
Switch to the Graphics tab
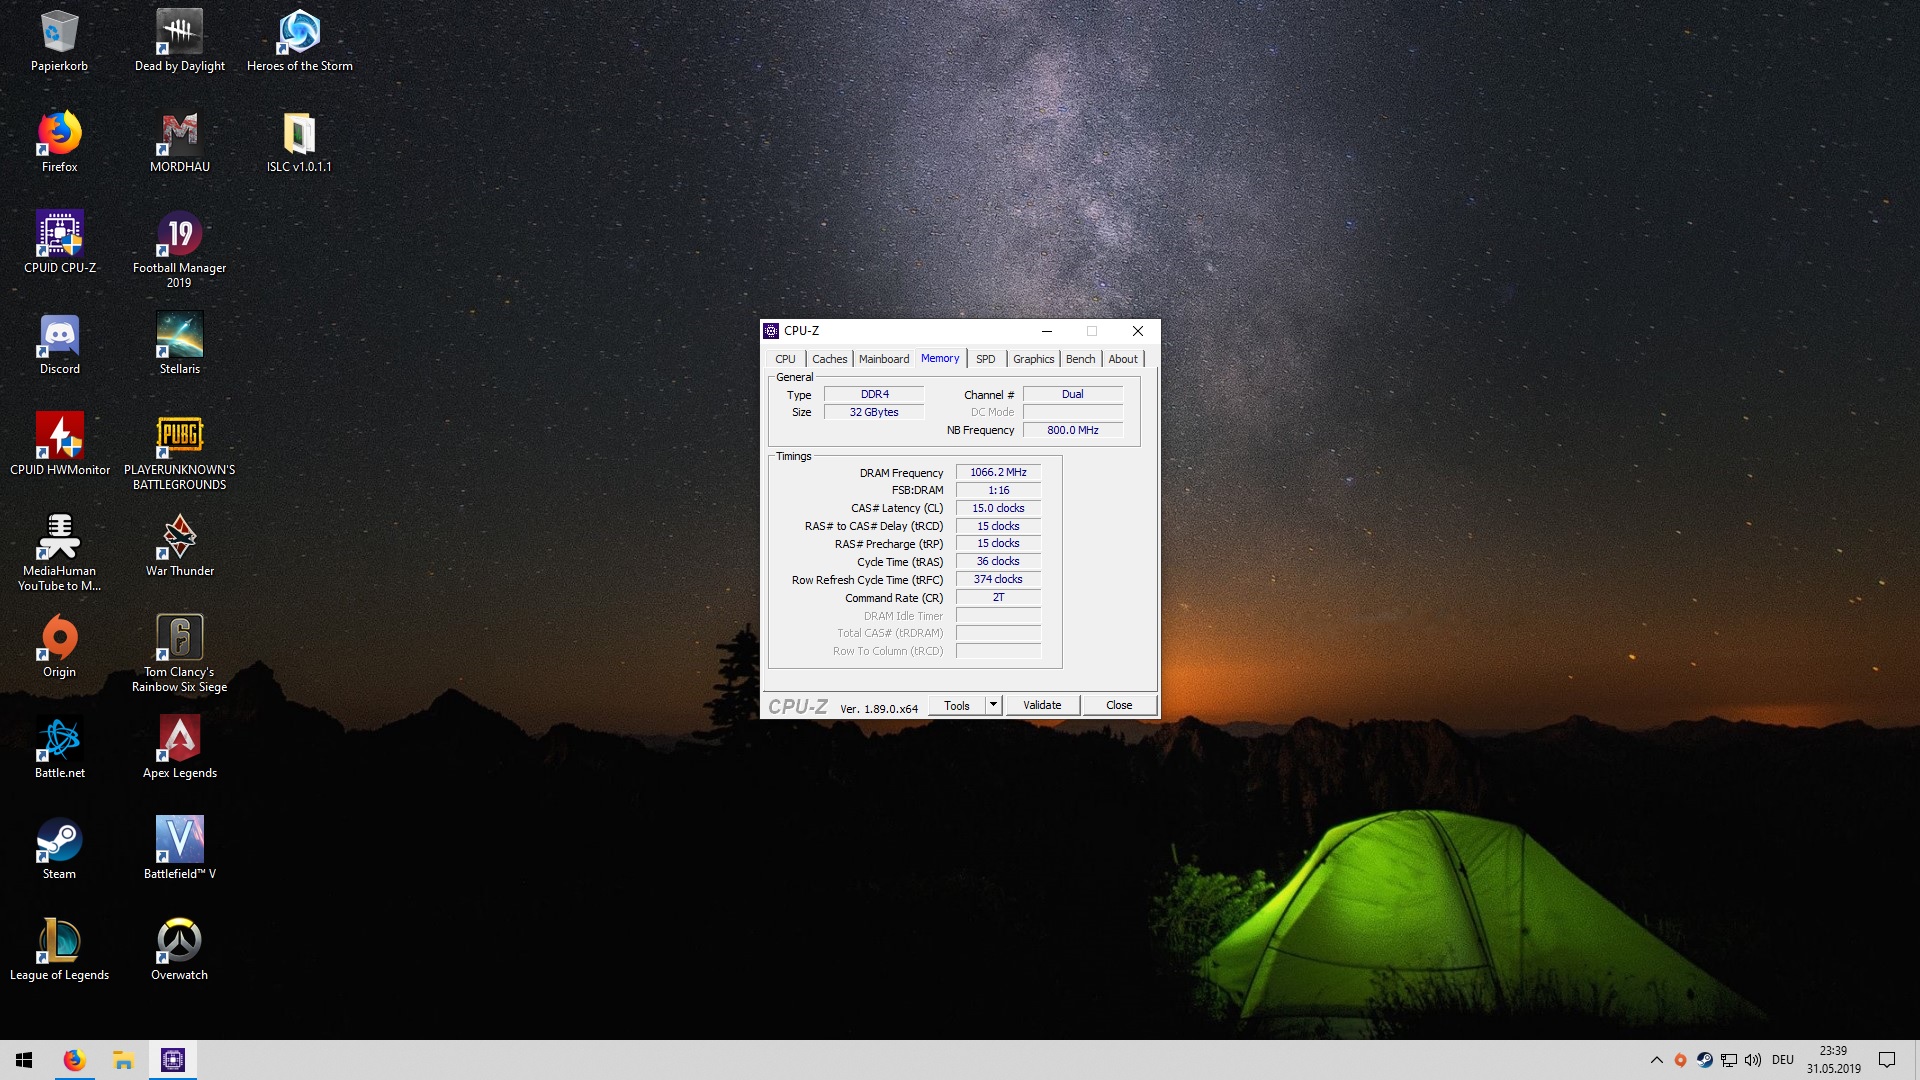pyautogui.click(x=1033, y=359)
